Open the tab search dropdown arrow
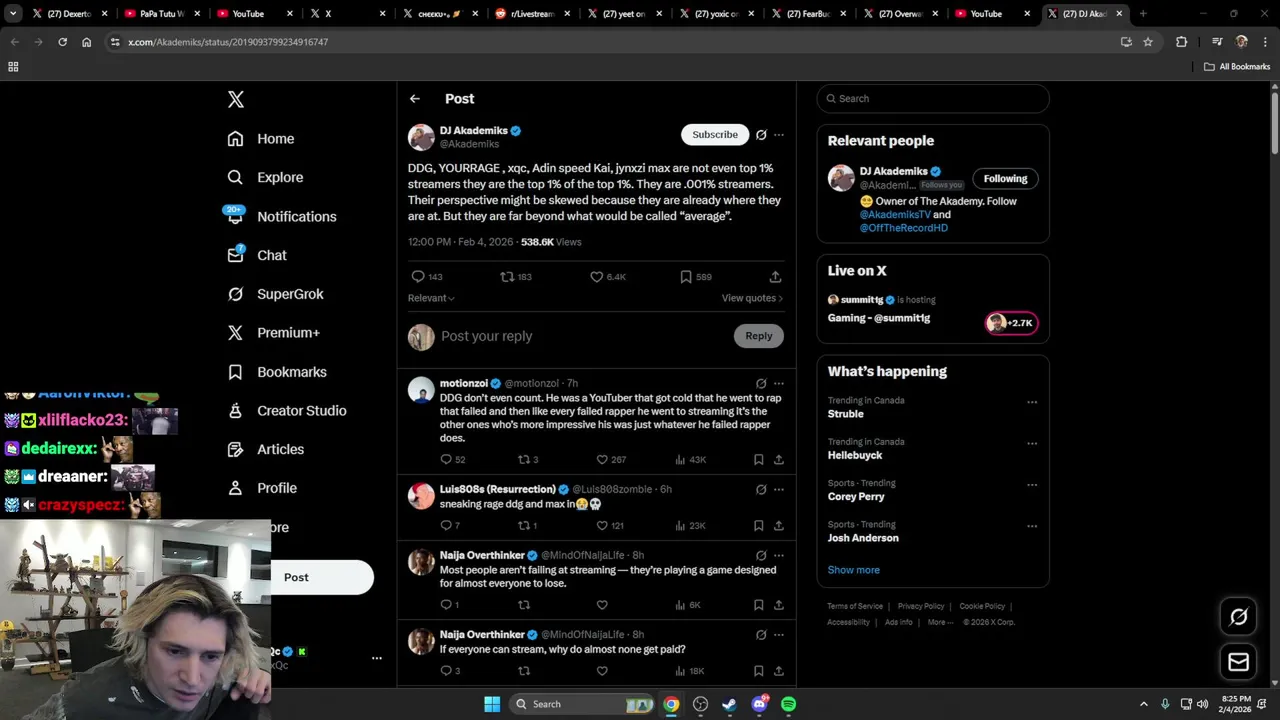 pos(13,14)
